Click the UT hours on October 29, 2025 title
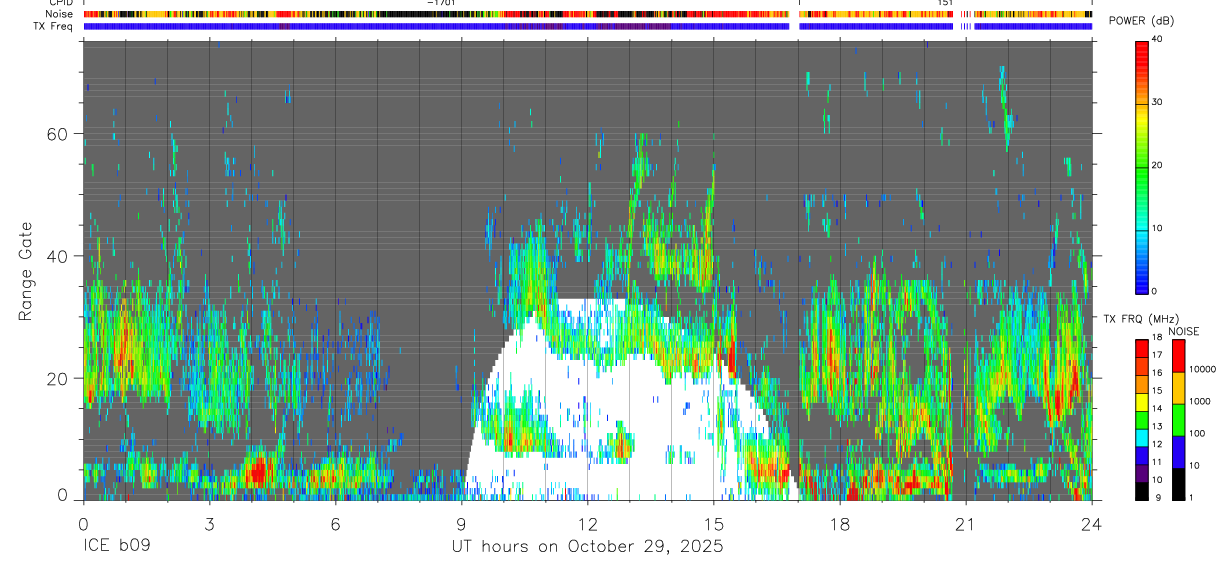This screenshot has width=1228, height=567. click(586, 547)
